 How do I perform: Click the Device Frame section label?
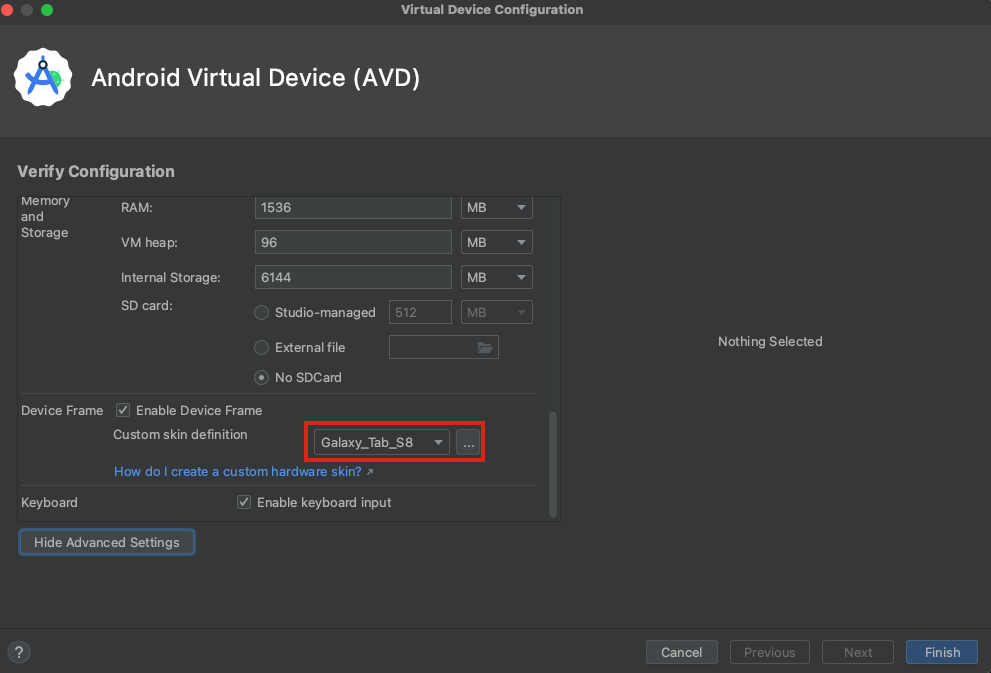[62, 411]
